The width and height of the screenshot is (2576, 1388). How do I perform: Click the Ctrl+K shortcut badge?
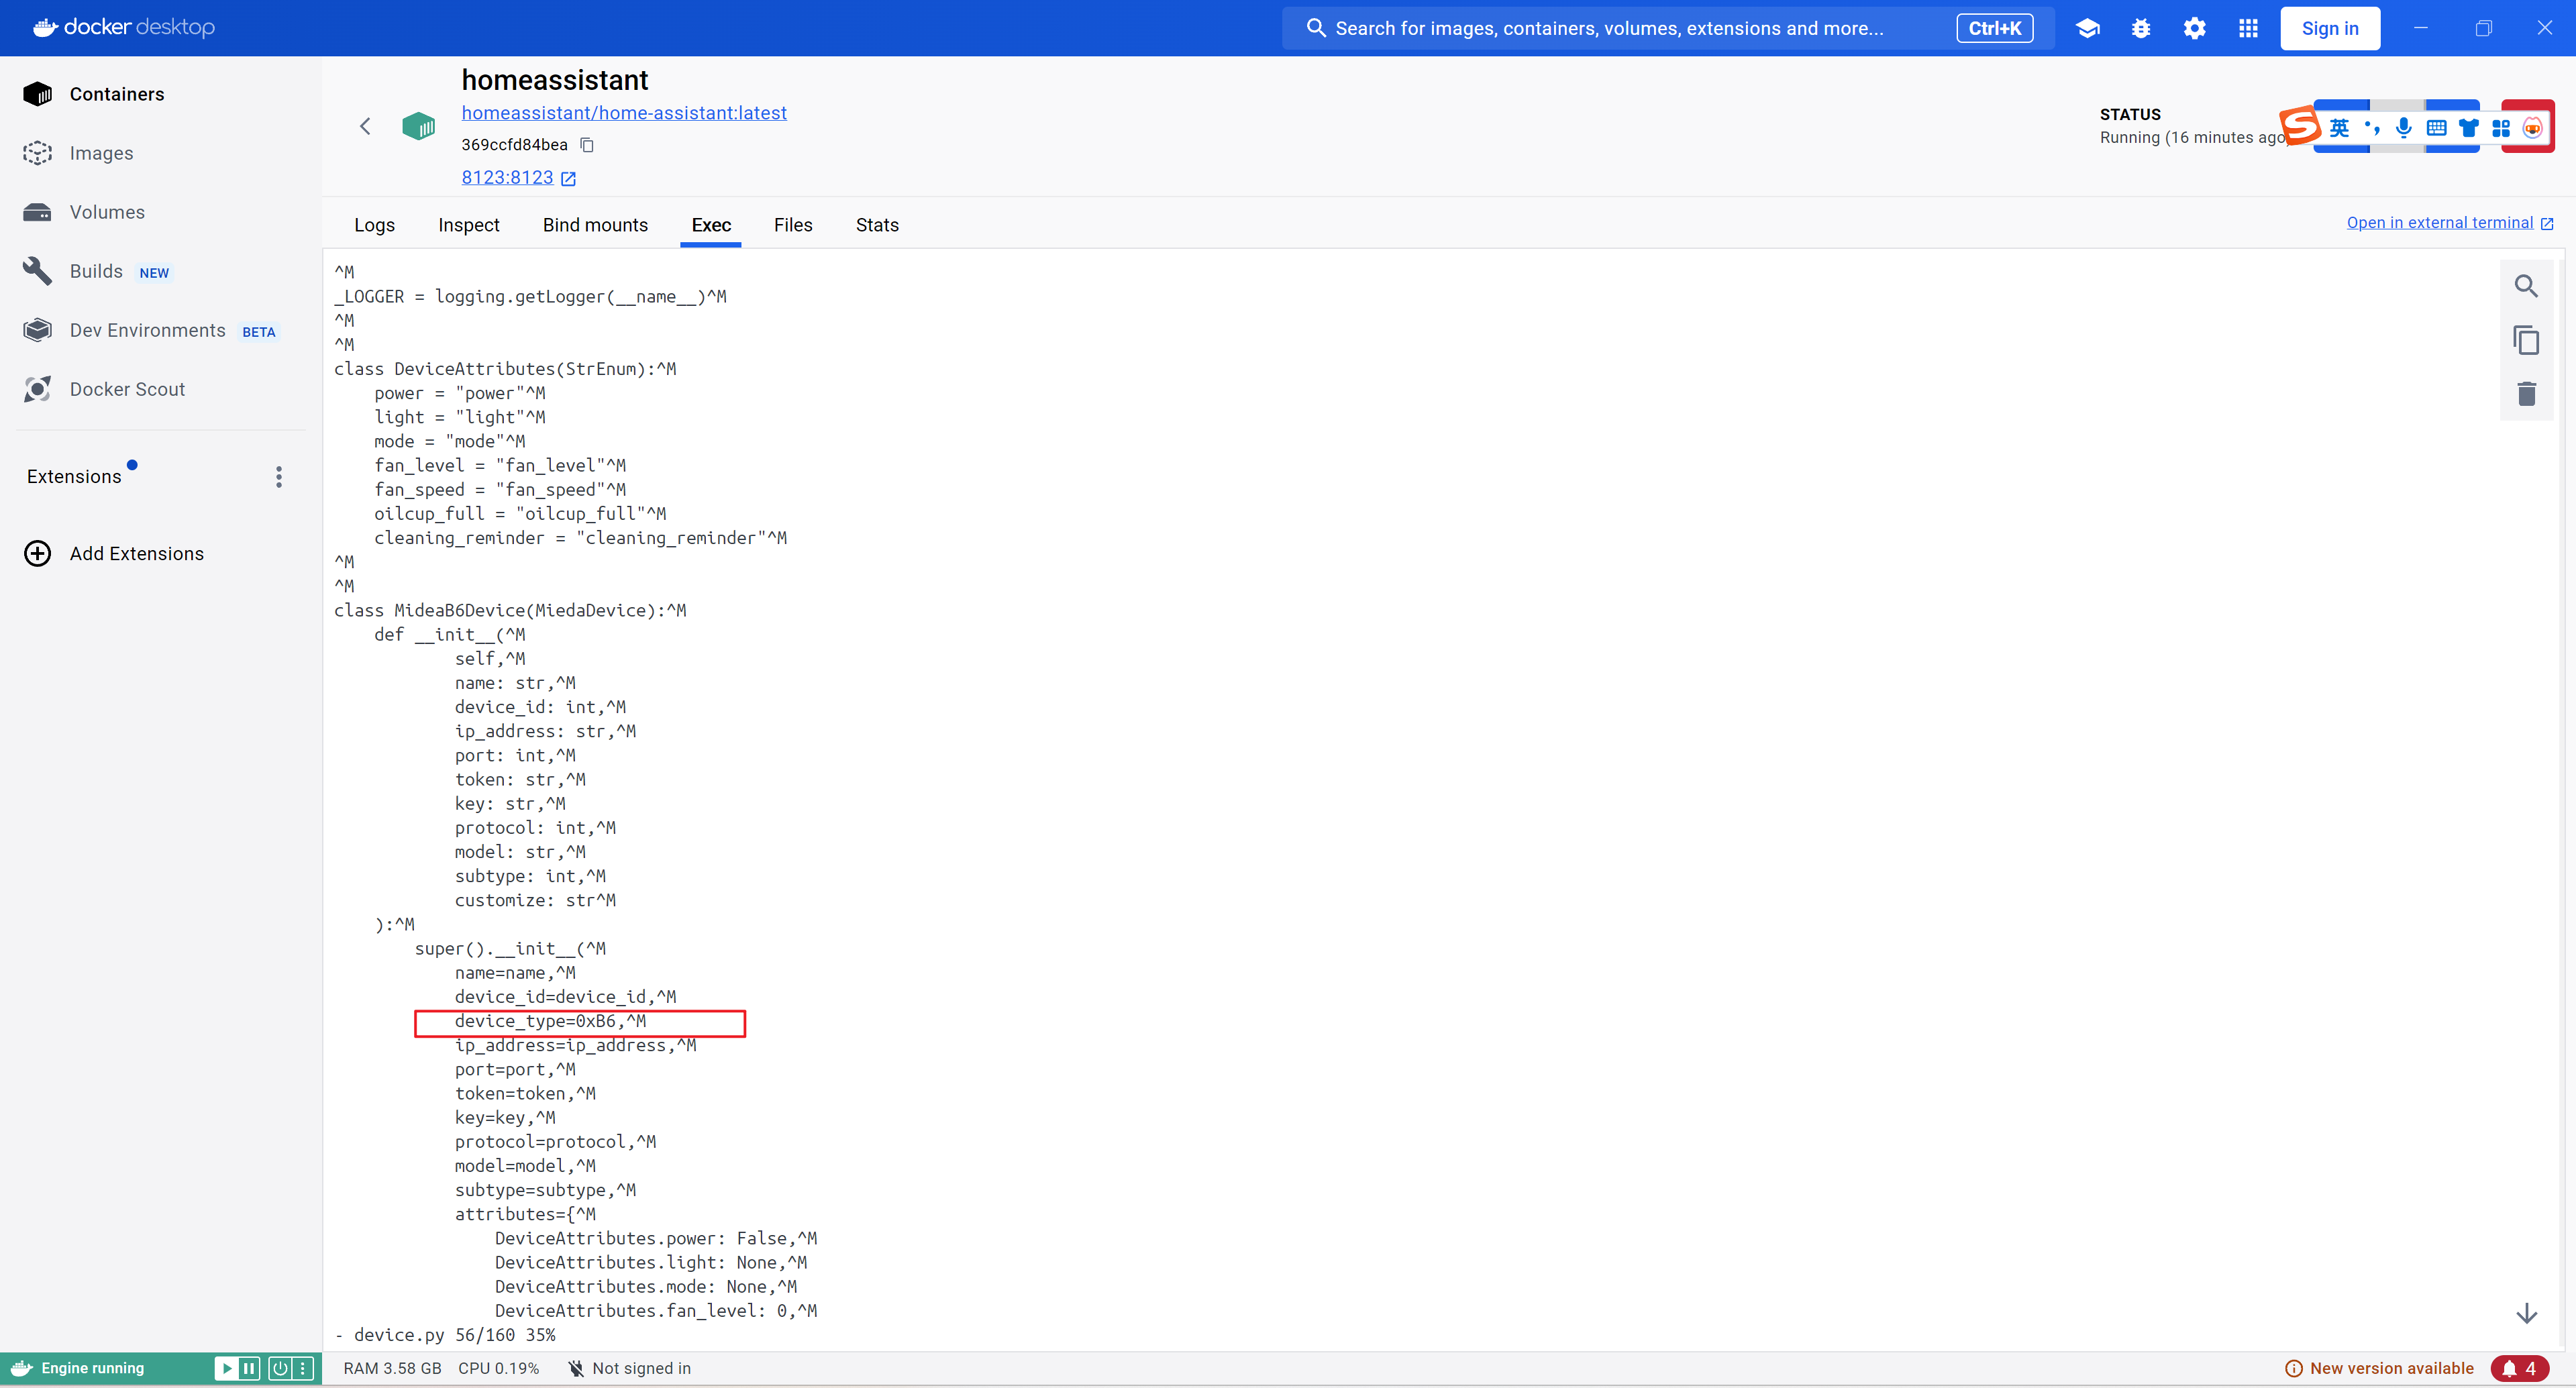(1994, 28)
